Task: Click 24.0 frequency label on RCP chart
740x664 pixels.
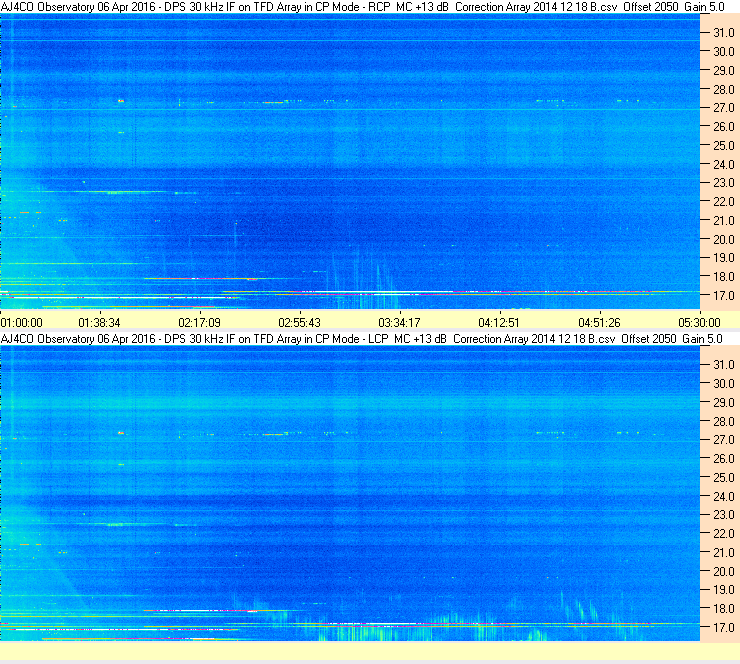Action: pyautogui.click(x=724, y=165)
